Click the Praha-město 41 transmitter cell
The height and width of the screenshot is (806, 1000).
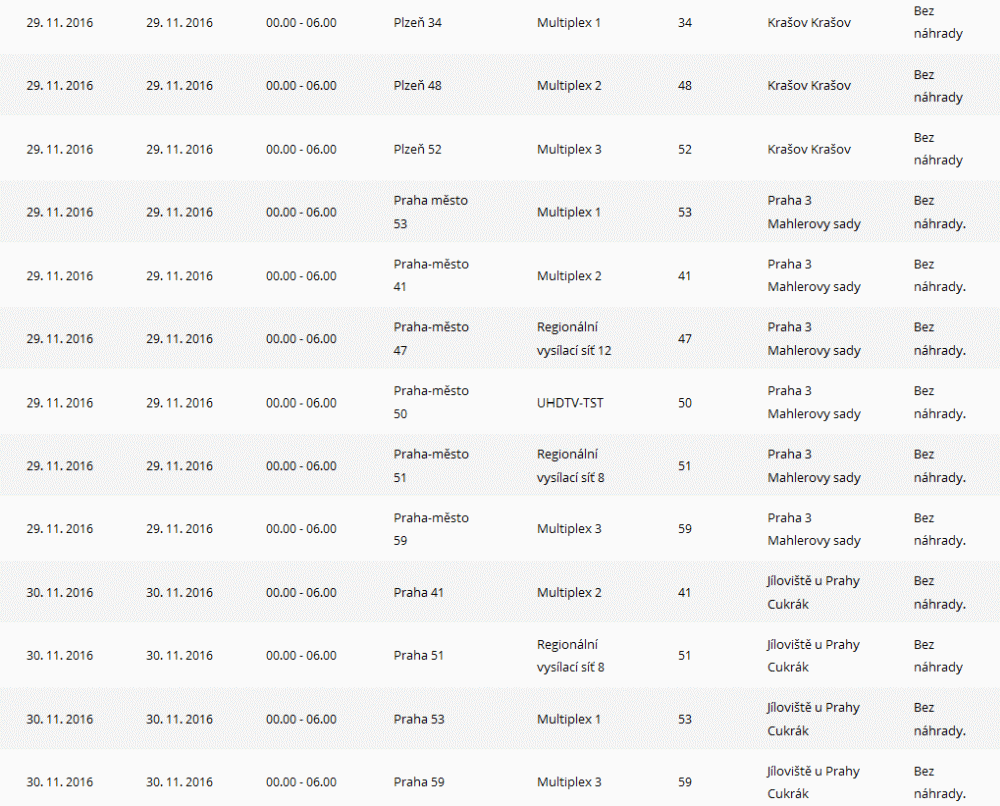pos(431,275)
